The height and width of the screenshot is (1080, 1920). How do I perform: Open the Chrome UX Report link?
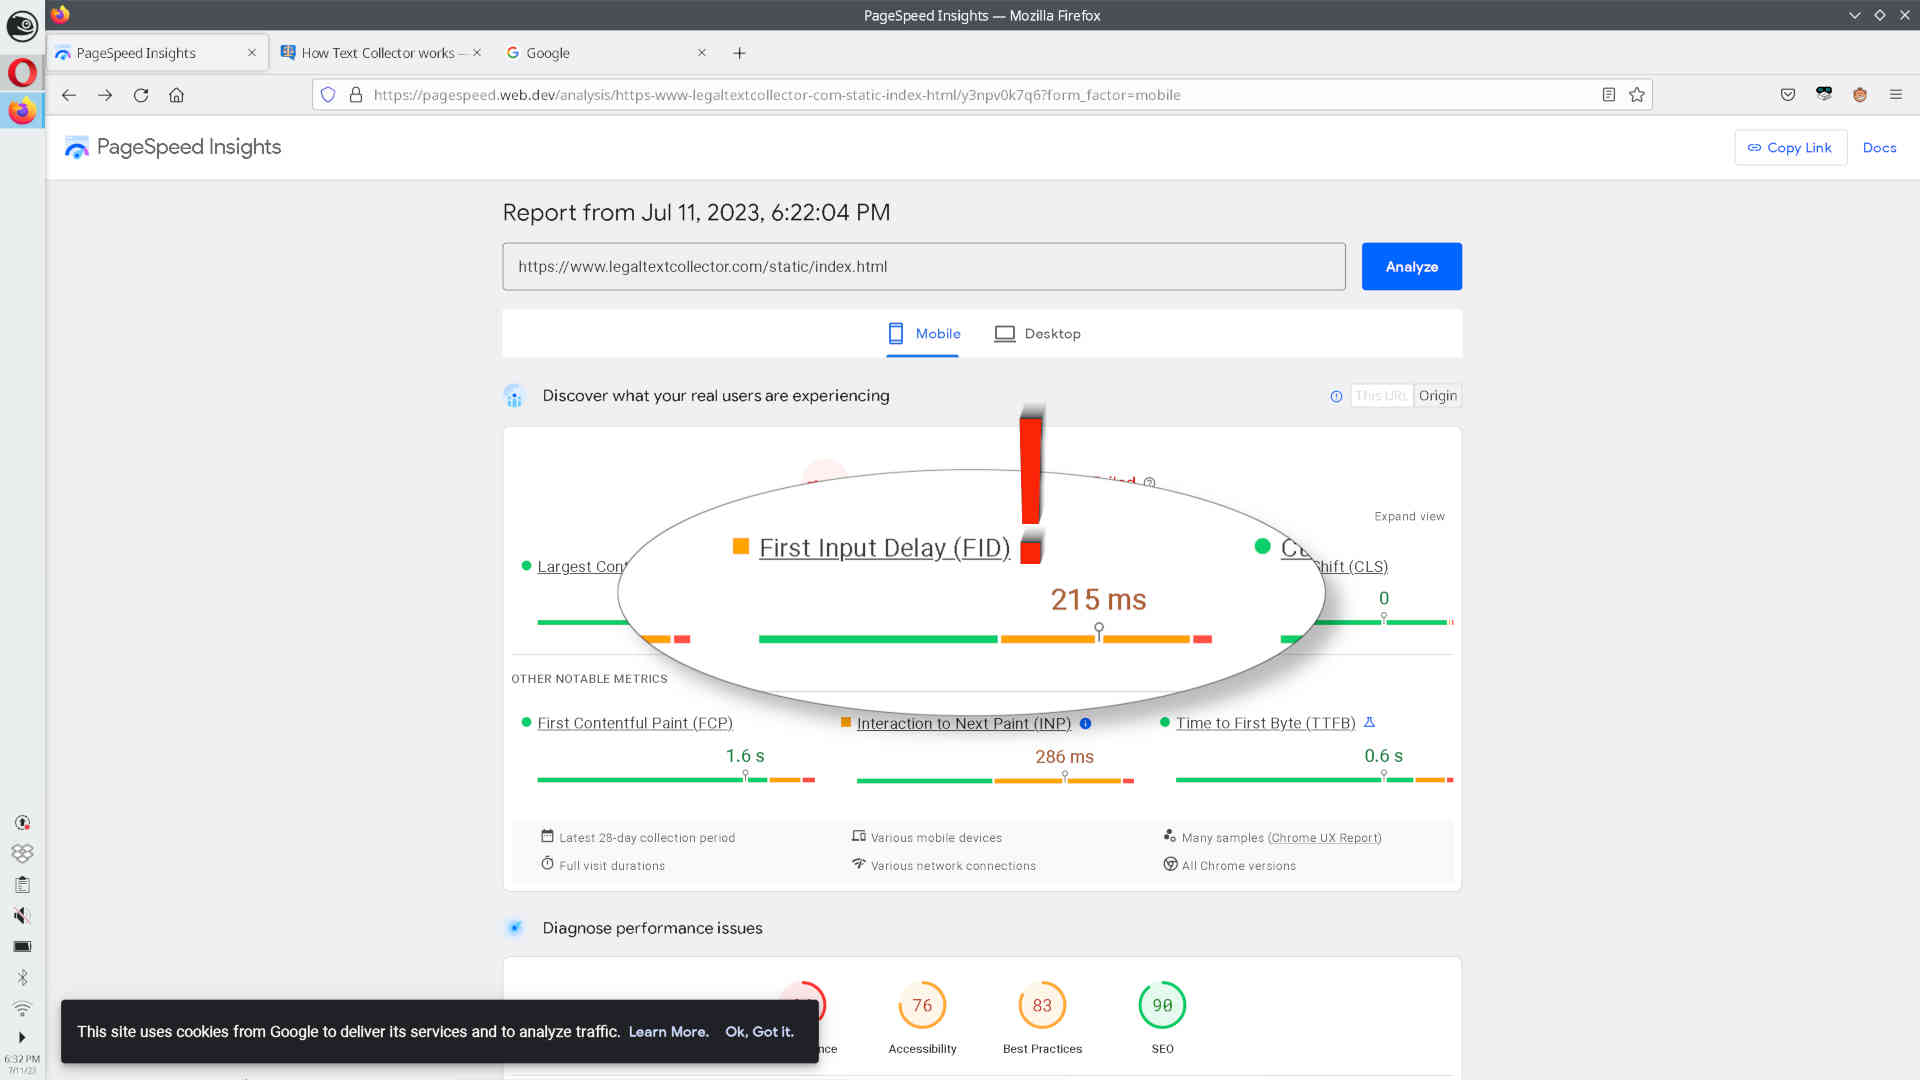(x=1325, y=837)
